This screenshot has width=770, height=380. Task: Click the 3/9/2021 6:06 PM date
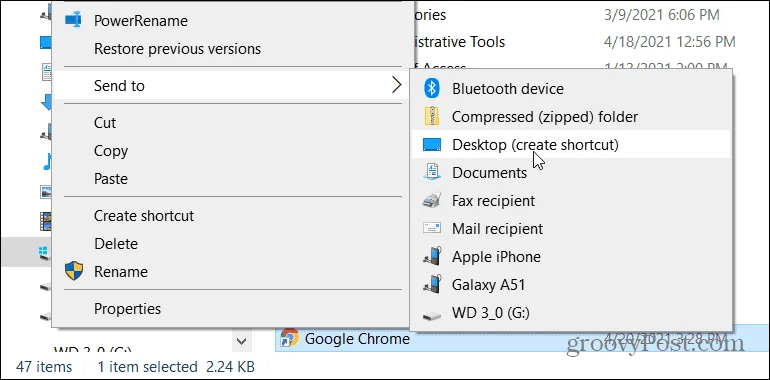(x=661, y=15)
